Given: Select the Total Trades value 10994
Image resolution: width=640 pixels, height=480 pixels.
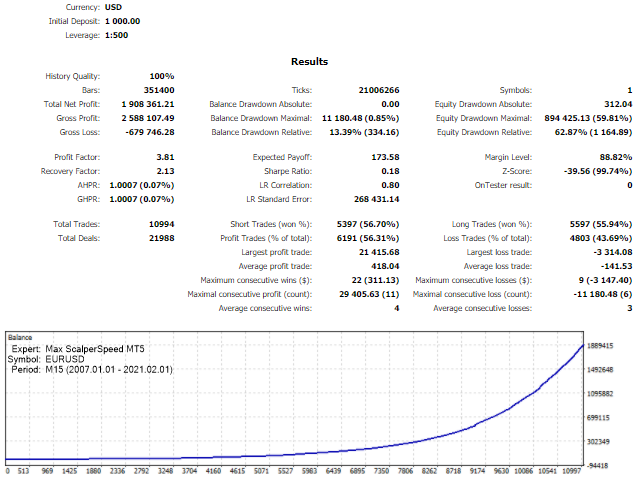Looking at the screenshot, I should tap(162, 224).
